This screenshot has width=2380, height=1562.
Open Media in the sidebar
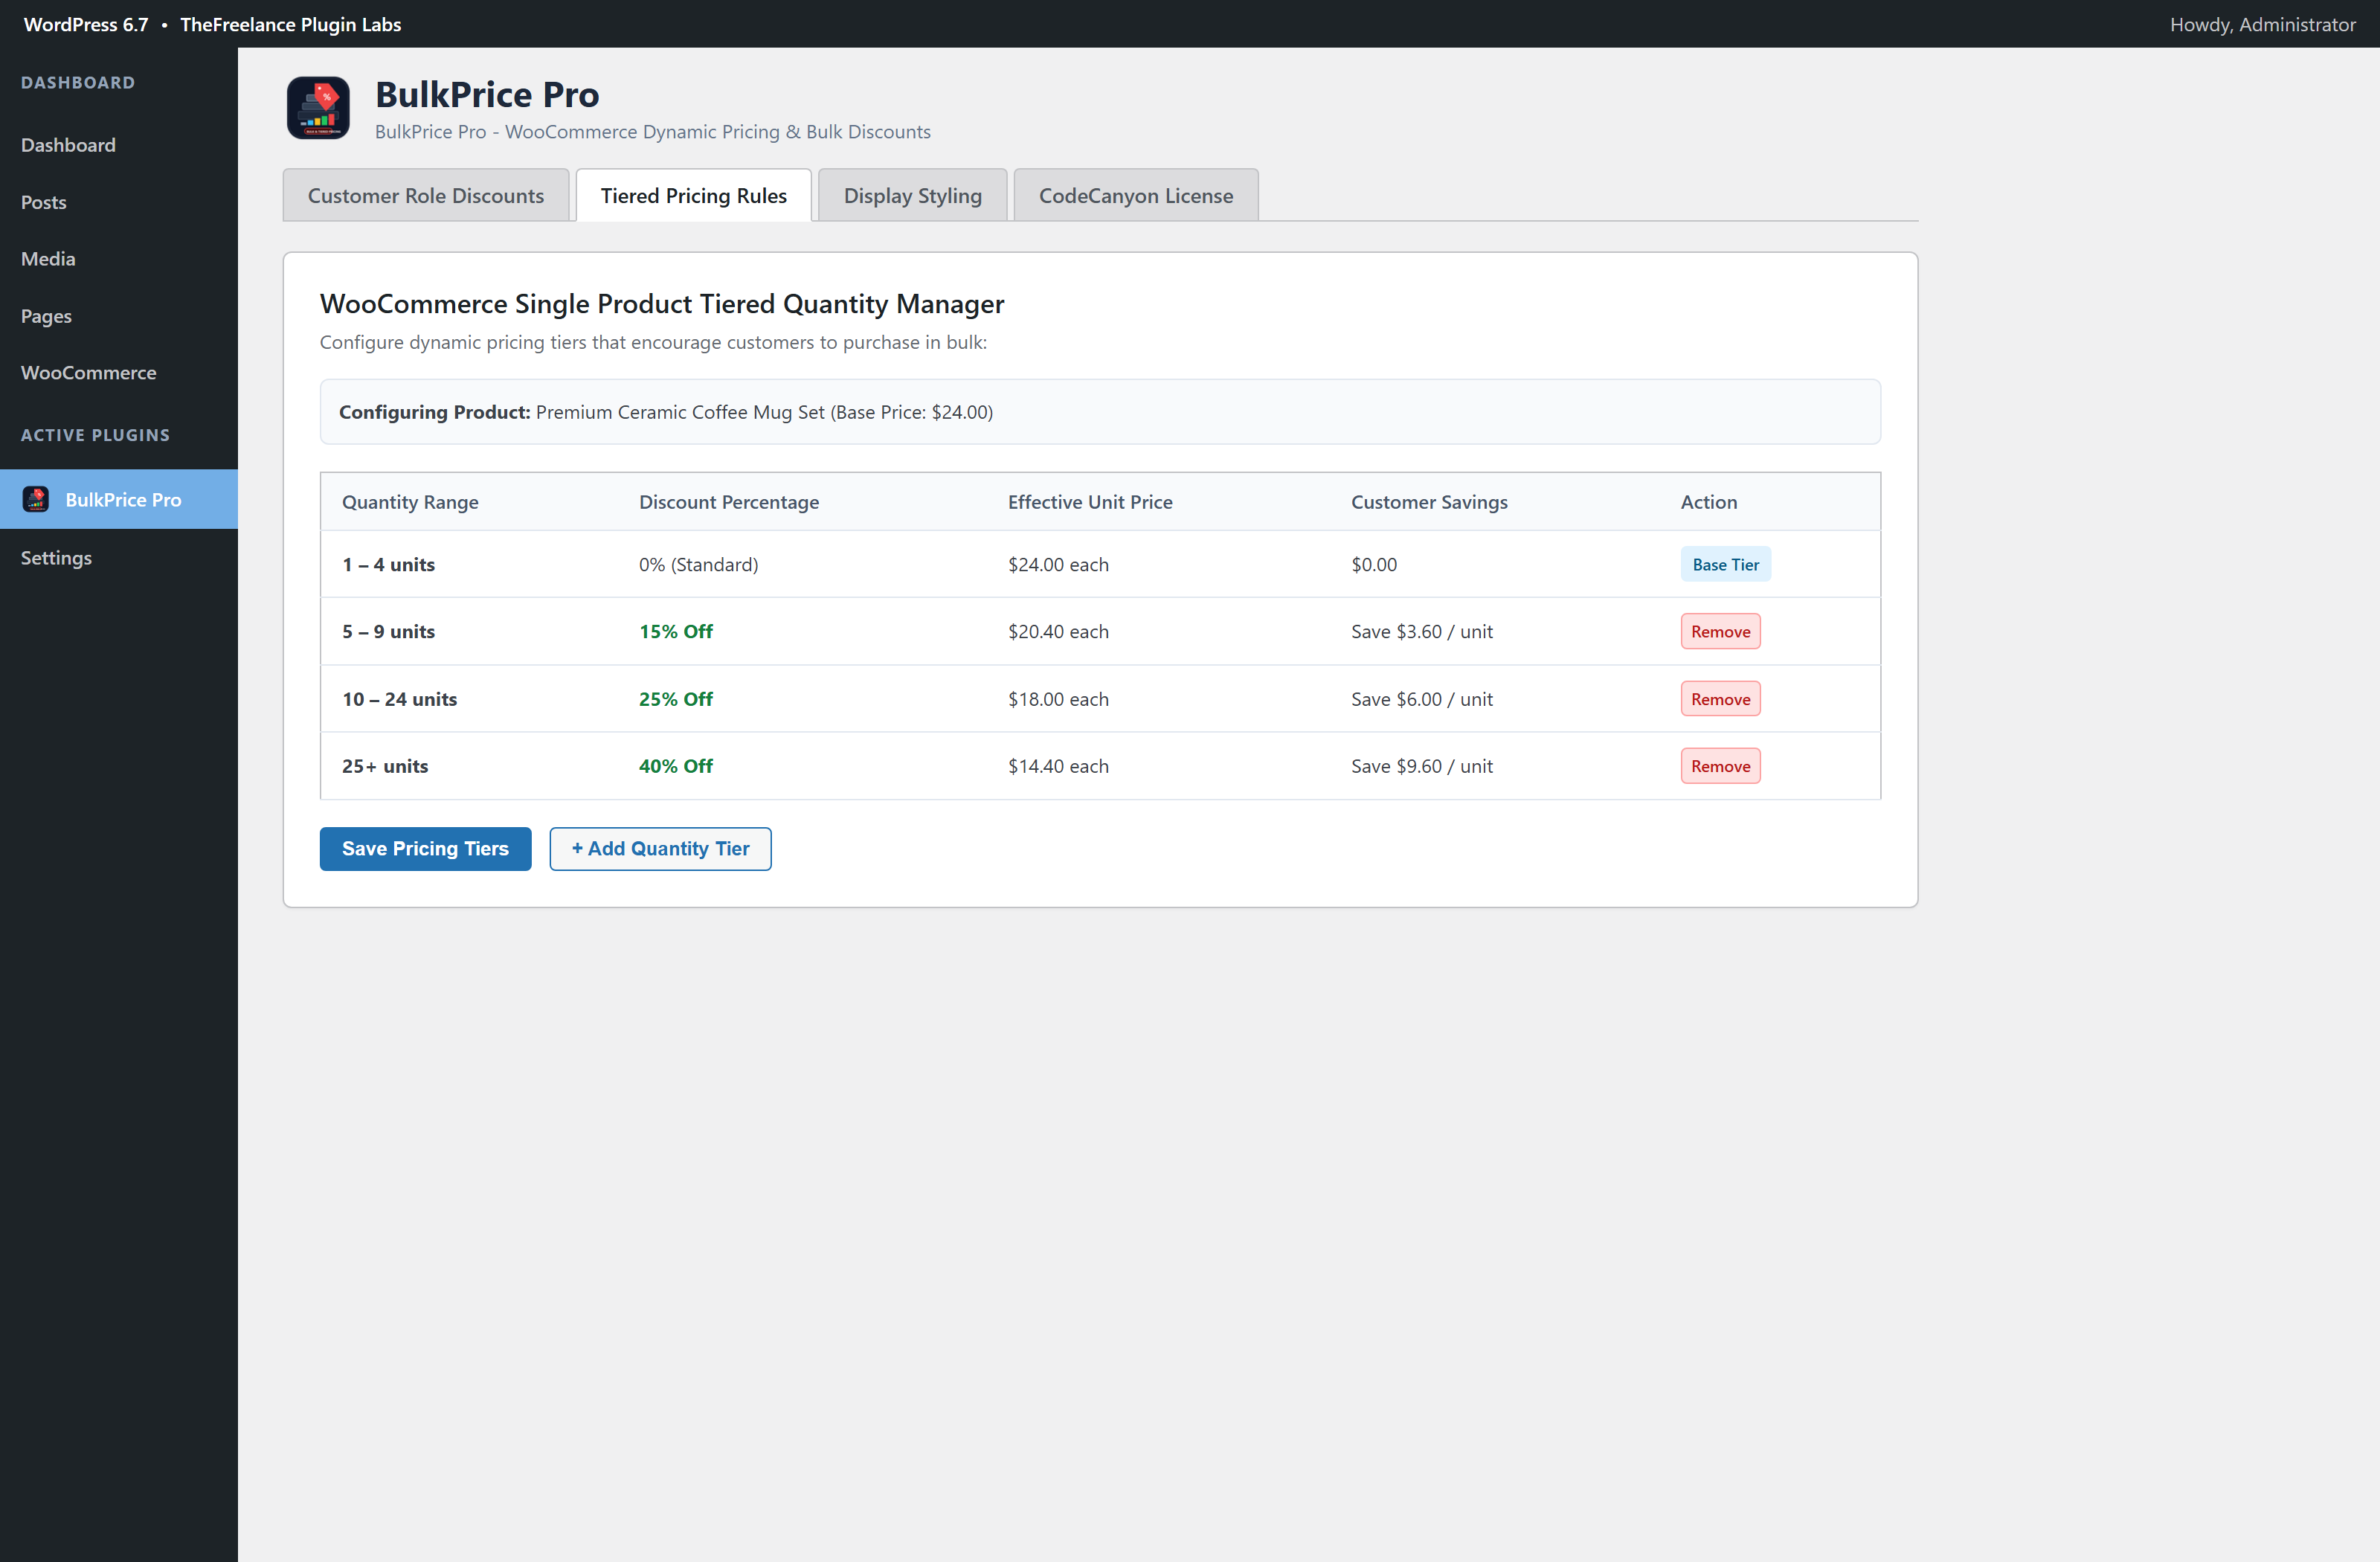(119, 259)
